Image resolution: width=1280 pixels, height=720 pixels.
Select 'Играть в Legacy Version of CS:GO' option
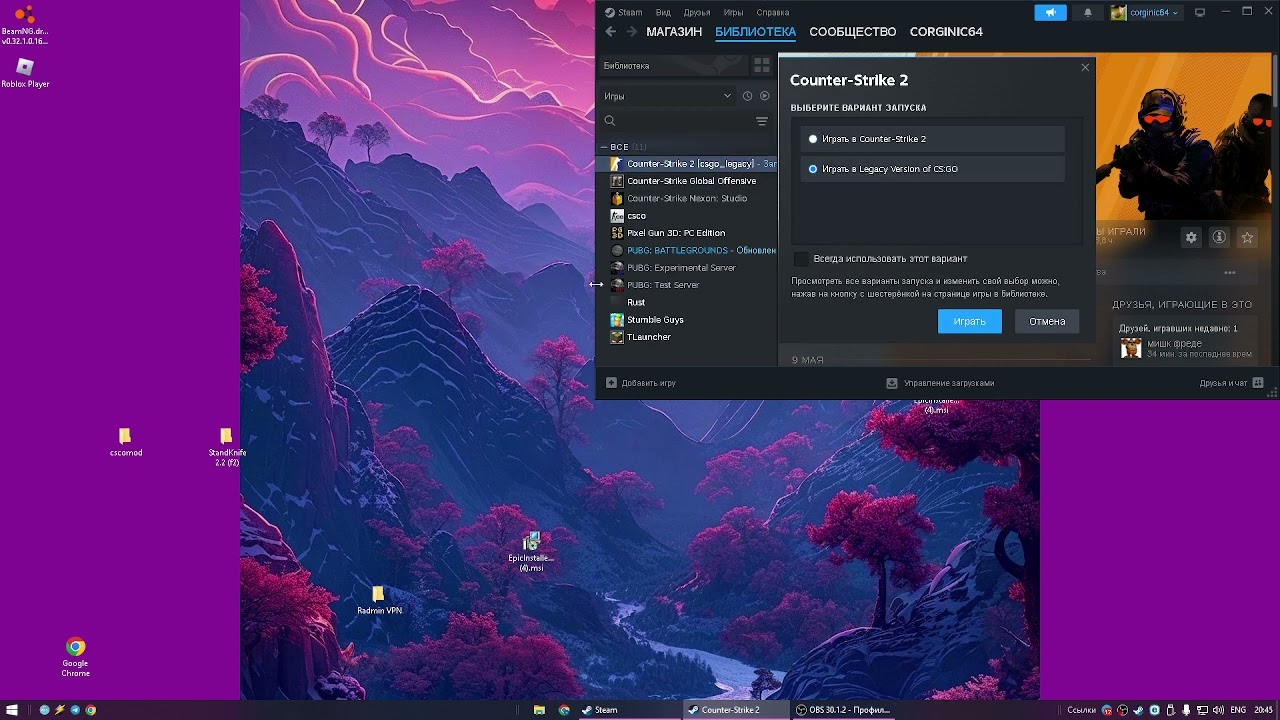coord(932,169)
